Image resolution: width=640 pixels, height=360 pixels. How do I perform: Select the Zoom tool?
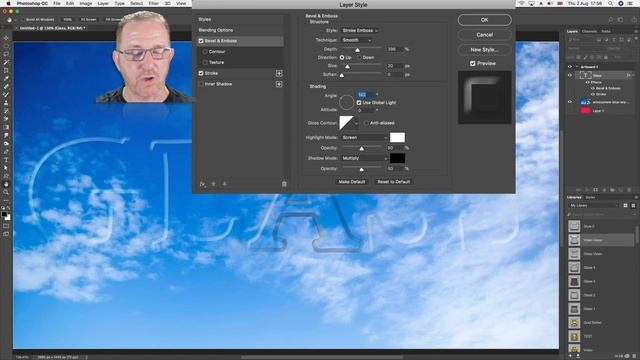pyautogui.click(x=6, y=192)
